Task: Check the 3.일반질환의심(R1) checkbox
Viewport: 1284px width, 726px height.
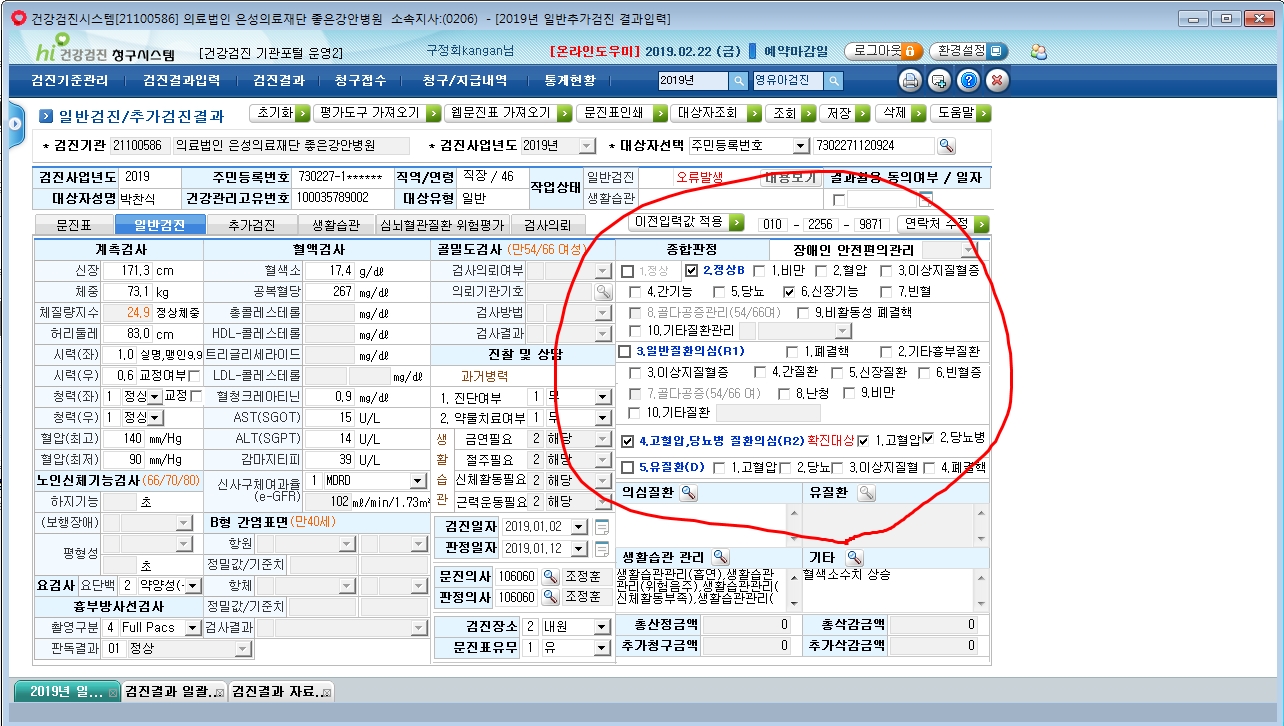Action: point(625,352)
